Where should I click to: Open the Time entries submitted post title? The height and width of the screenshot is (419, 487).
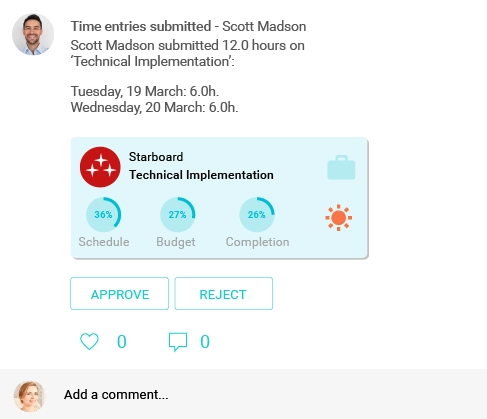(x=188, y=26)
